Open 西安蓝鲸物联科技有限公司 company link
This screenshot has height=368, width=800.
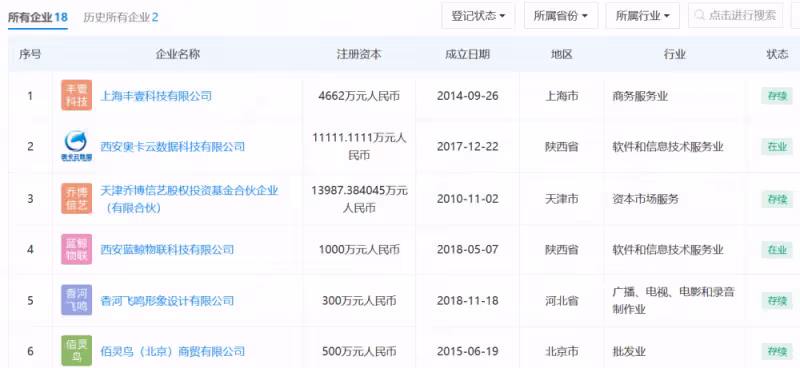(x=167, y=250)
